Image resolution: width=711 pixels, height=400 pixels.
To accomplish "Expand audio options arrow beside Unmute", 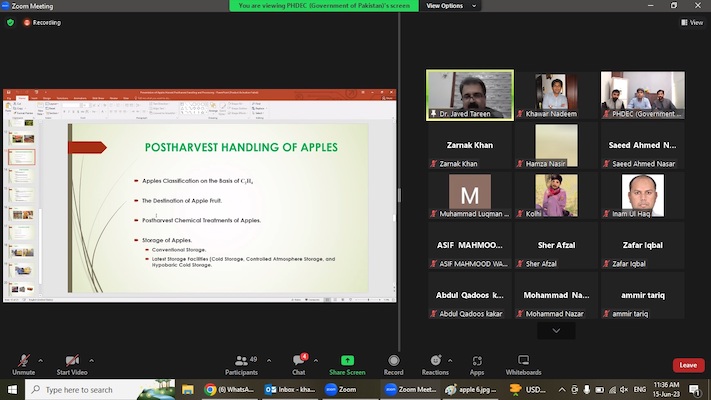I will point(41,360).
